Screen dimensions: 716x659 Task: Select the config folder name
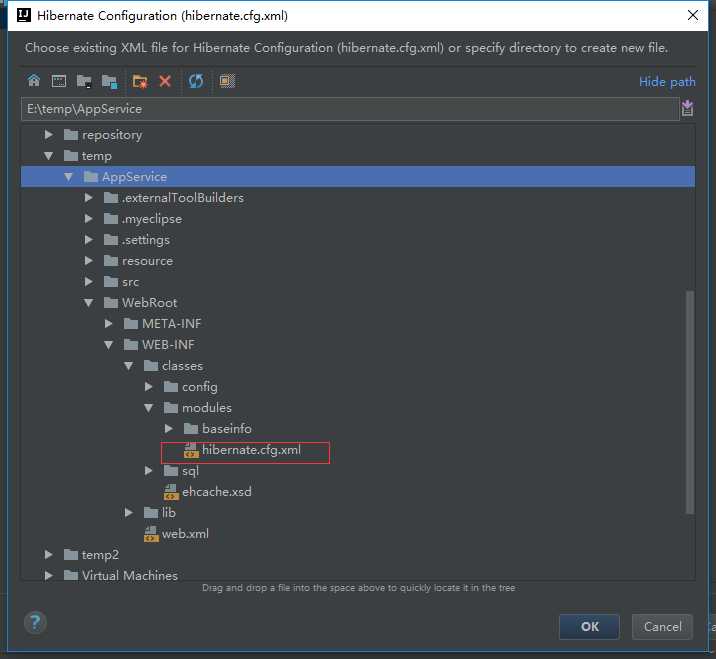pos(200,387)
